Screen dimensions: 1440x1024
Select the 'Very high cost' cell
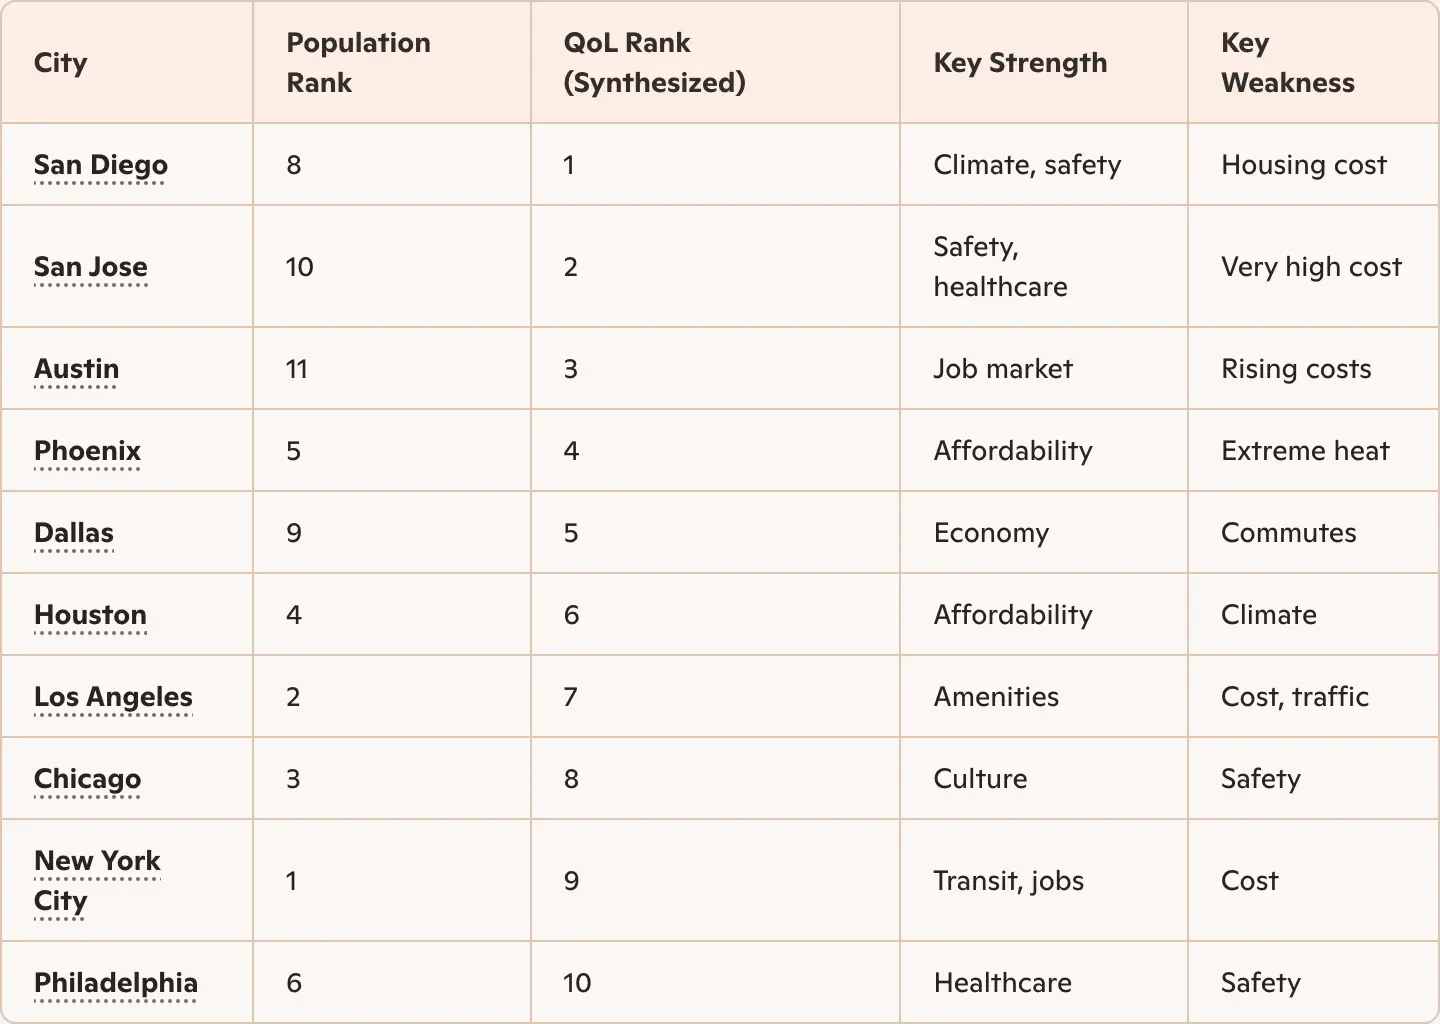(x=1311, y=267)
